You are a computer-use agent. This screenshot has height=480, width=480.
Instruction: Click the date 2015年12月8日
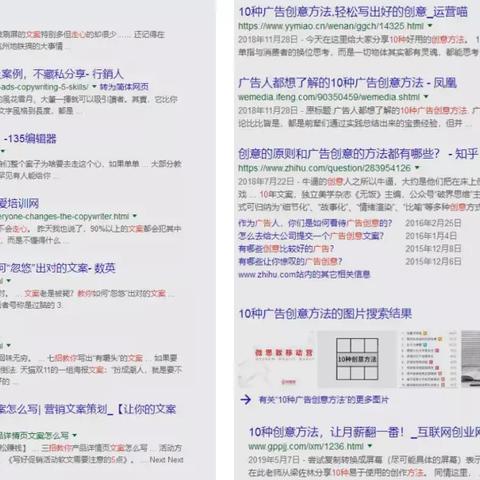433,249
